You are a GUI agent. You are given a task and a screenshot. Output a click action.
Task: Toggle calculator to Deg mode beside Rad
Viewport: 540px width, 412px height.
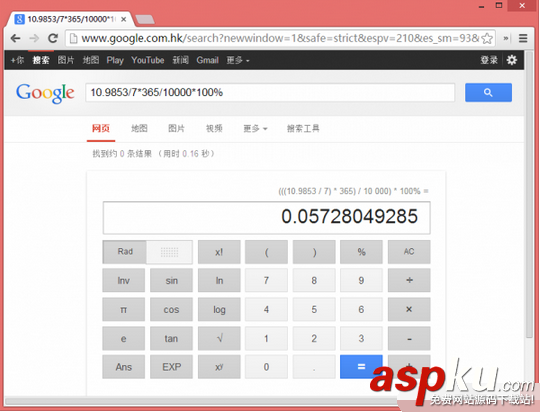169,252
